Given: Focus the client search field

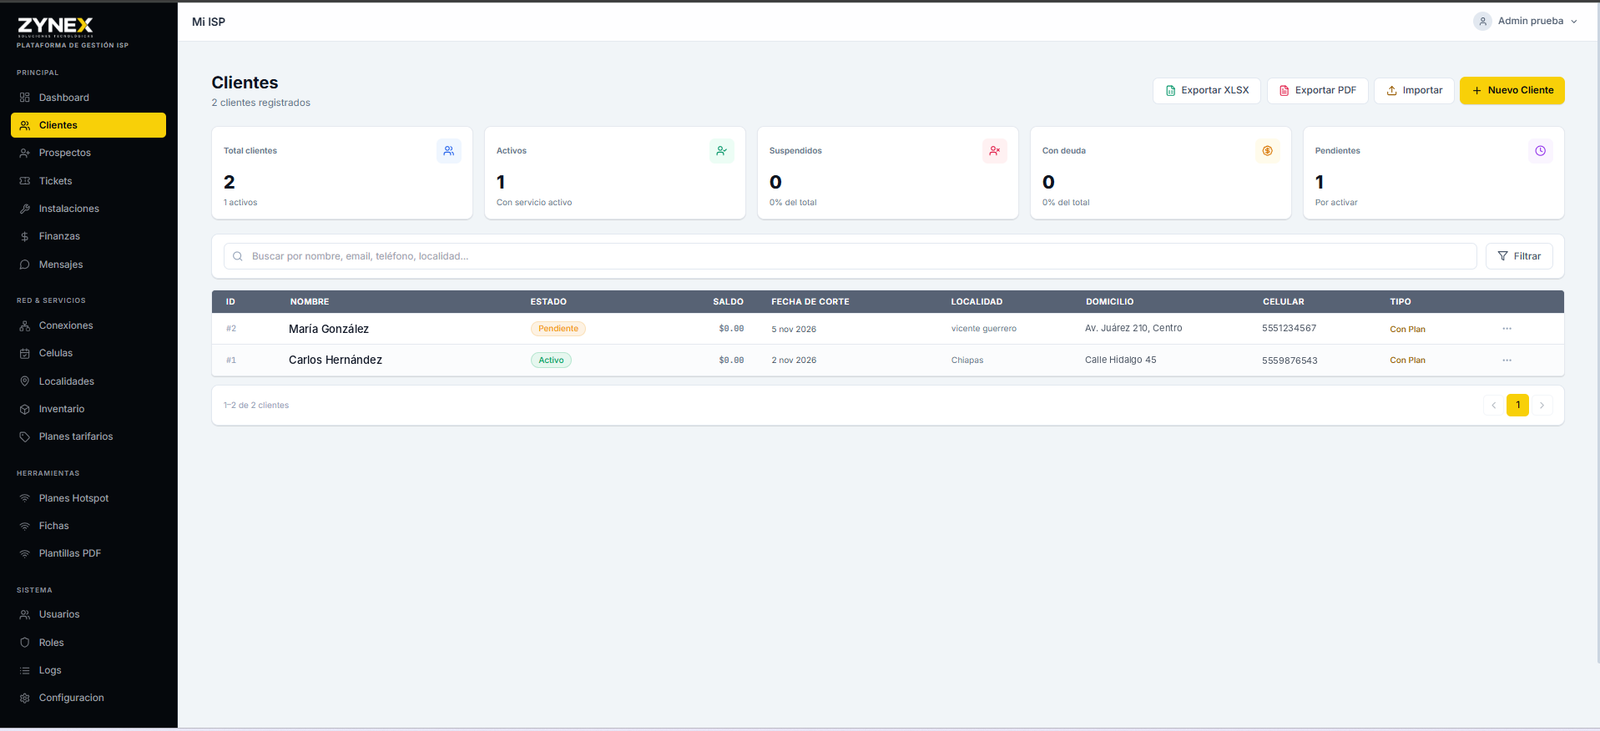Looking at the screenshot, I should [x=850, y=256].
